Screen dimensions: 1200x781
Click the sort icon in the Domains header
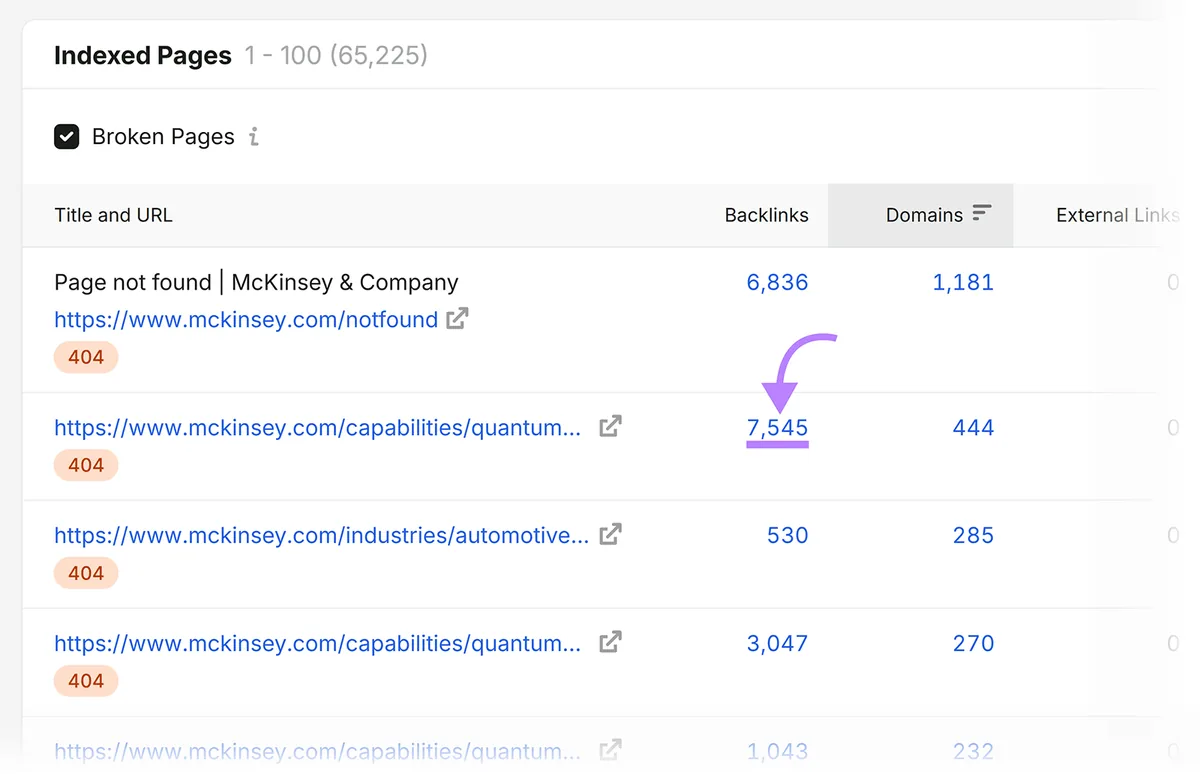(982, 214)
